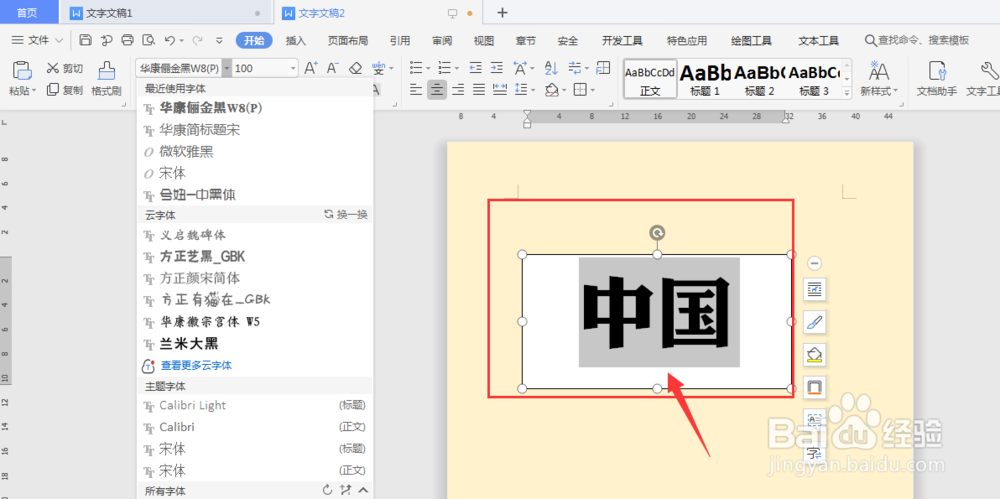Viewport: 1000px width, 499px height.
Task: Go to the 首页 home tab
Action: (x=27, y=13)
